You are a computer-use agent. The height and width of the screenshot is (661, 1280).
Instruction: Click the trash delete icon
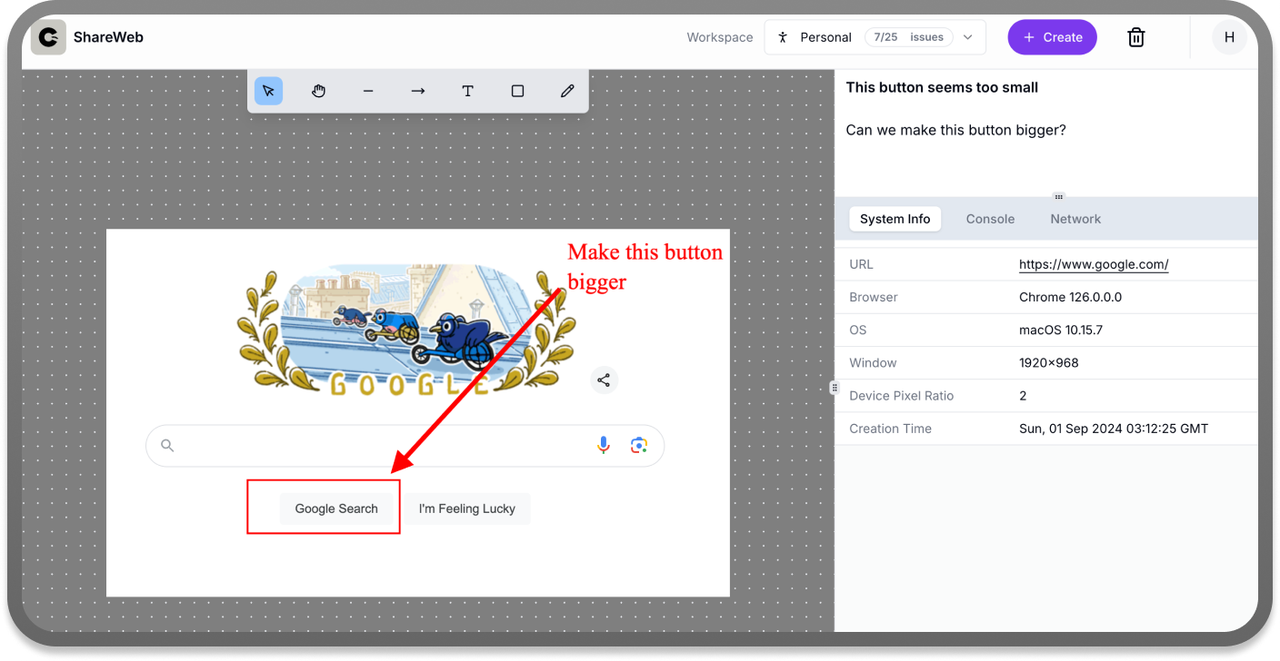1136,38
